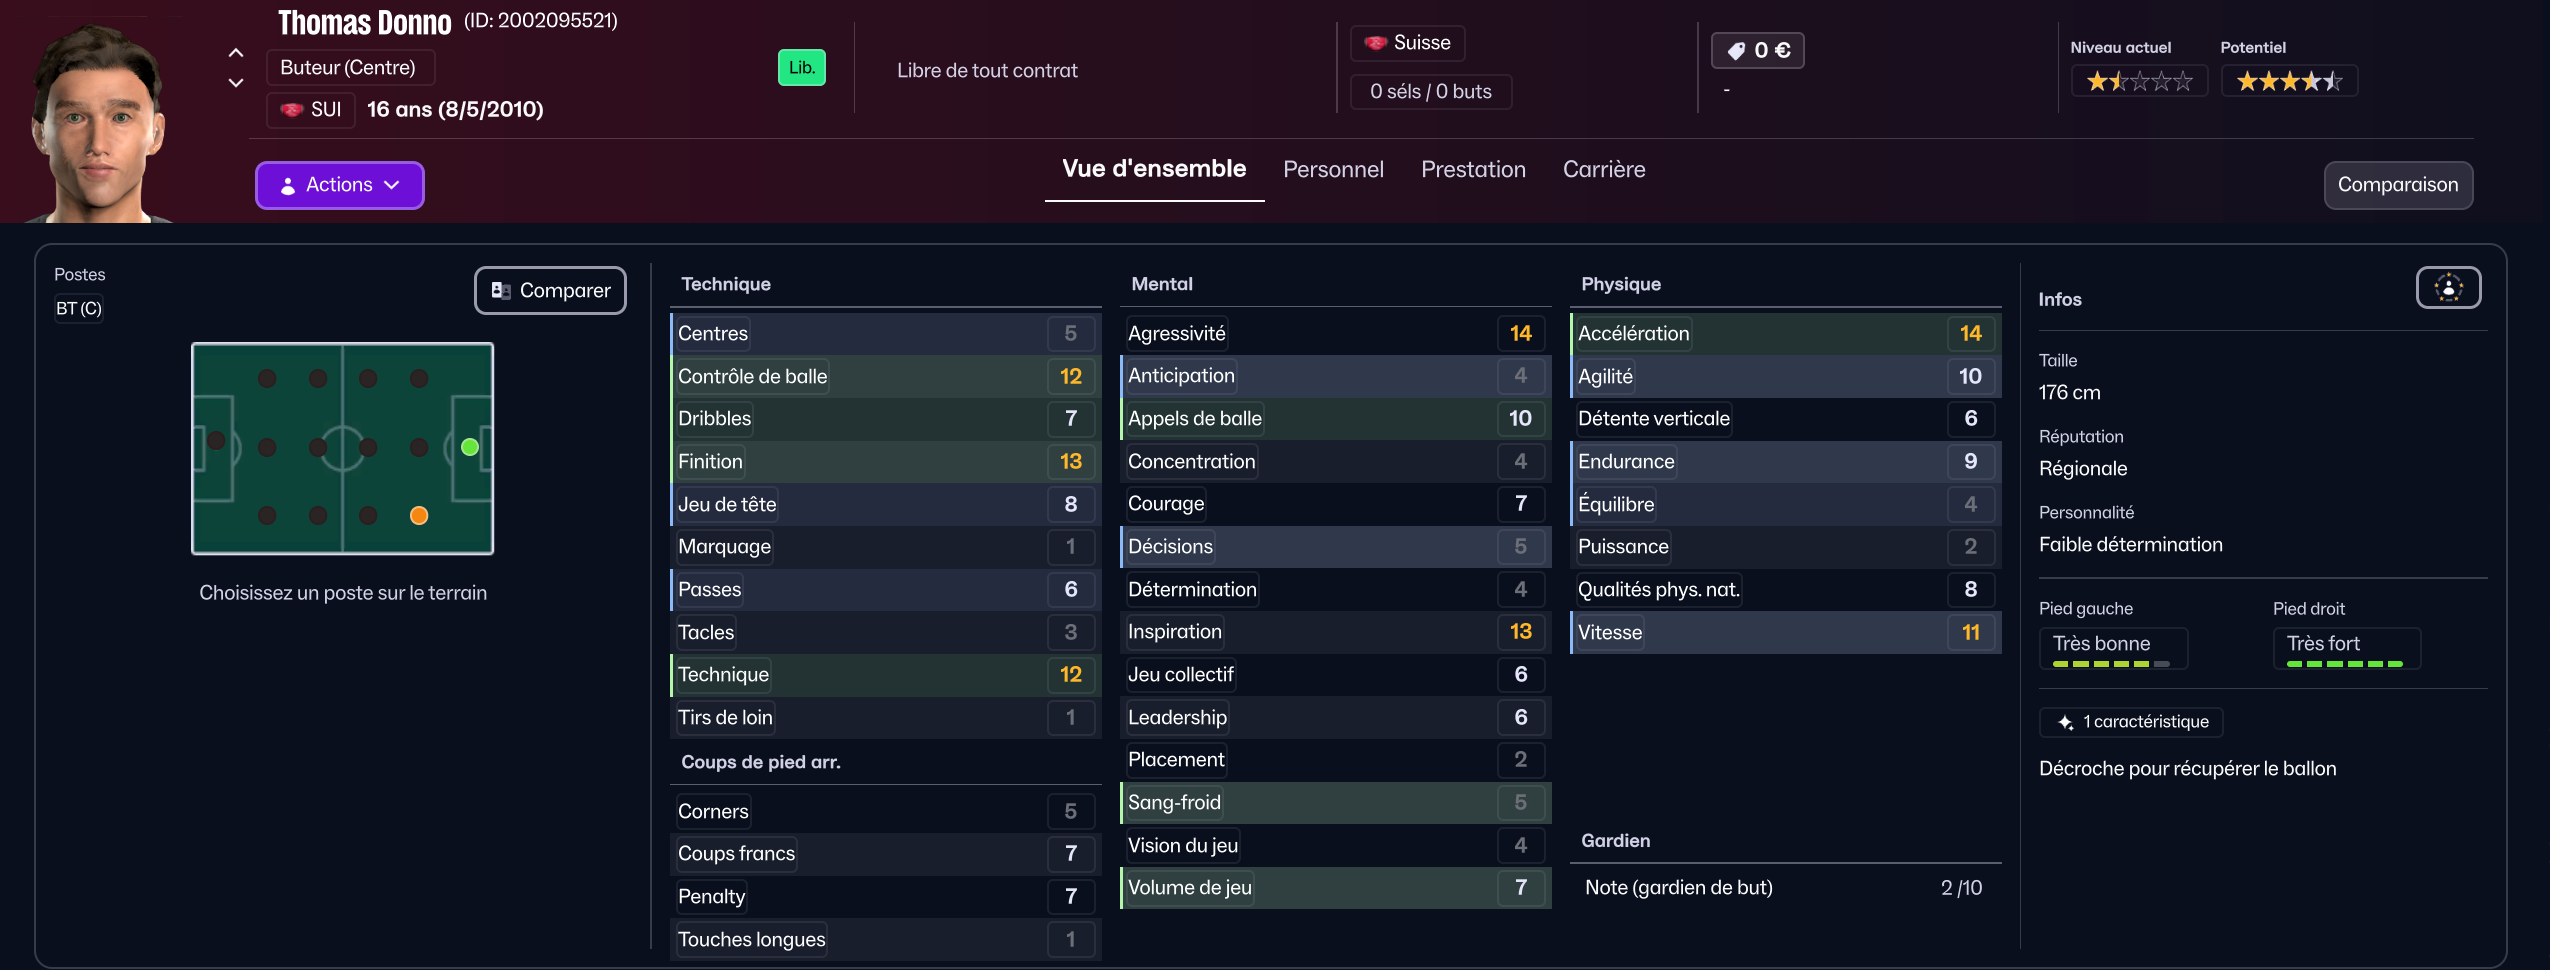Viewport: 2550px width, 970px height.
Task: Open the Carrière tab
Action: tap(1603, 170)
